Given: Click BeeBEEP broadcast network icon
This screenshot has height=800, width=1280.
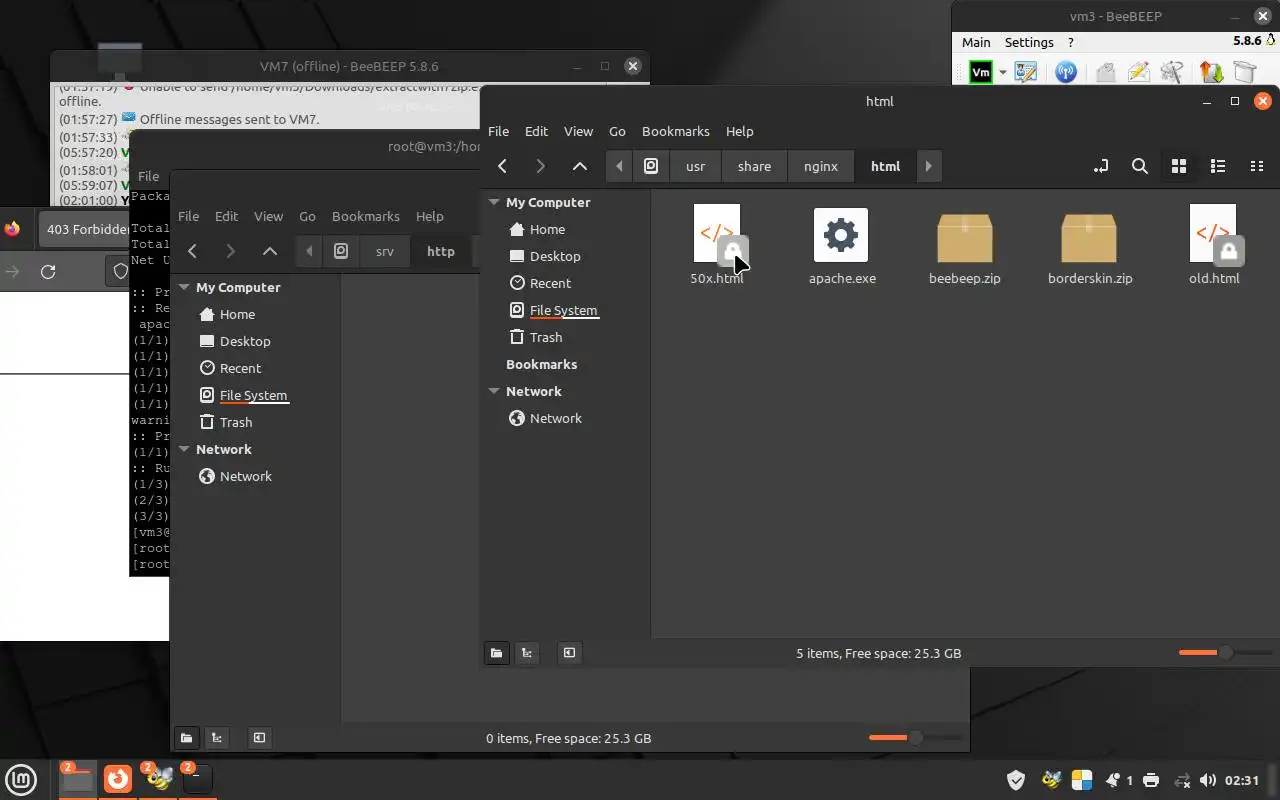Looking at the screenshot, I should pyautogui.click(x=1066, y=72).
